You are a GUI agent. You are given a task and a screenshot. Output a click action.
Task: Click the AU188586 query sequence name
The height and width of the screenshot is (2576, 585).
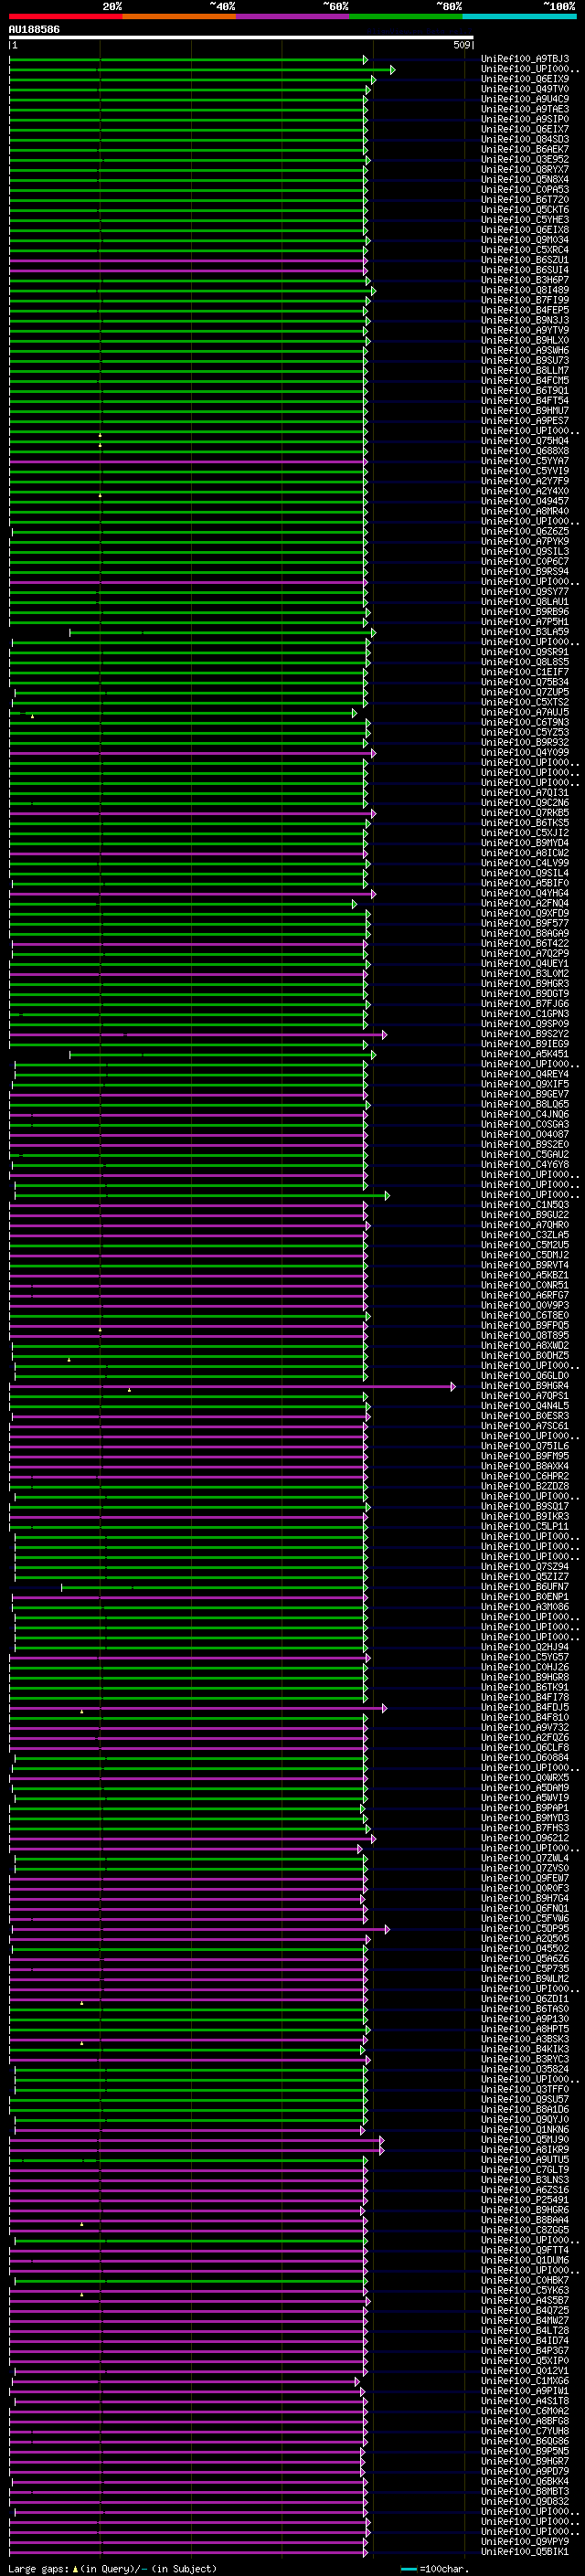tap(34, 30)
